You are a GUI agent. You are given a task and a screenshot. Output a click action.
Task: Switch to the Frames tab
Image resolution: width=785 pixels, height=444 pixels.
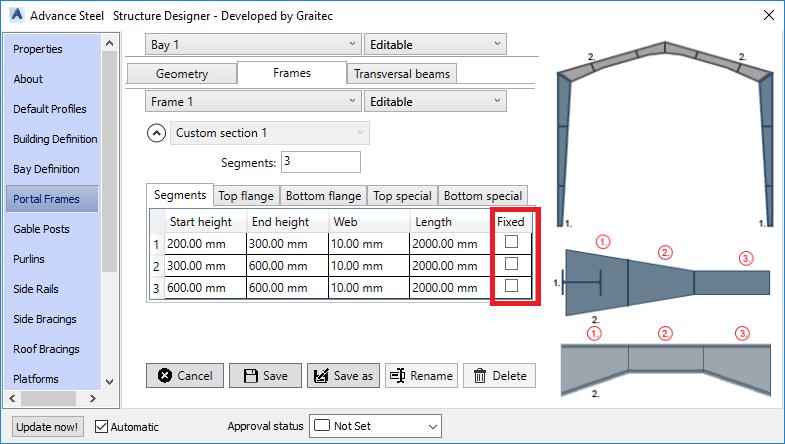point(292,73)
